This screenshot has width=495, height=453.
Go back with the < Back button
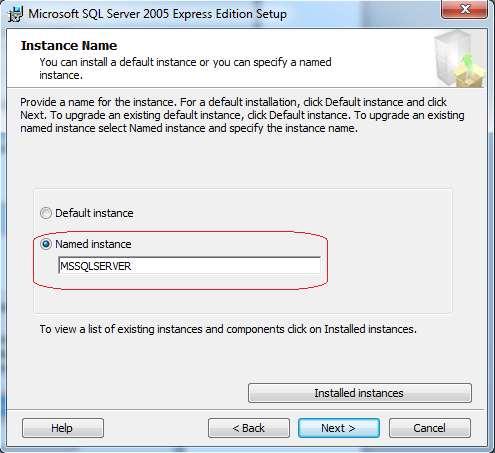click(x=249, y=428)
